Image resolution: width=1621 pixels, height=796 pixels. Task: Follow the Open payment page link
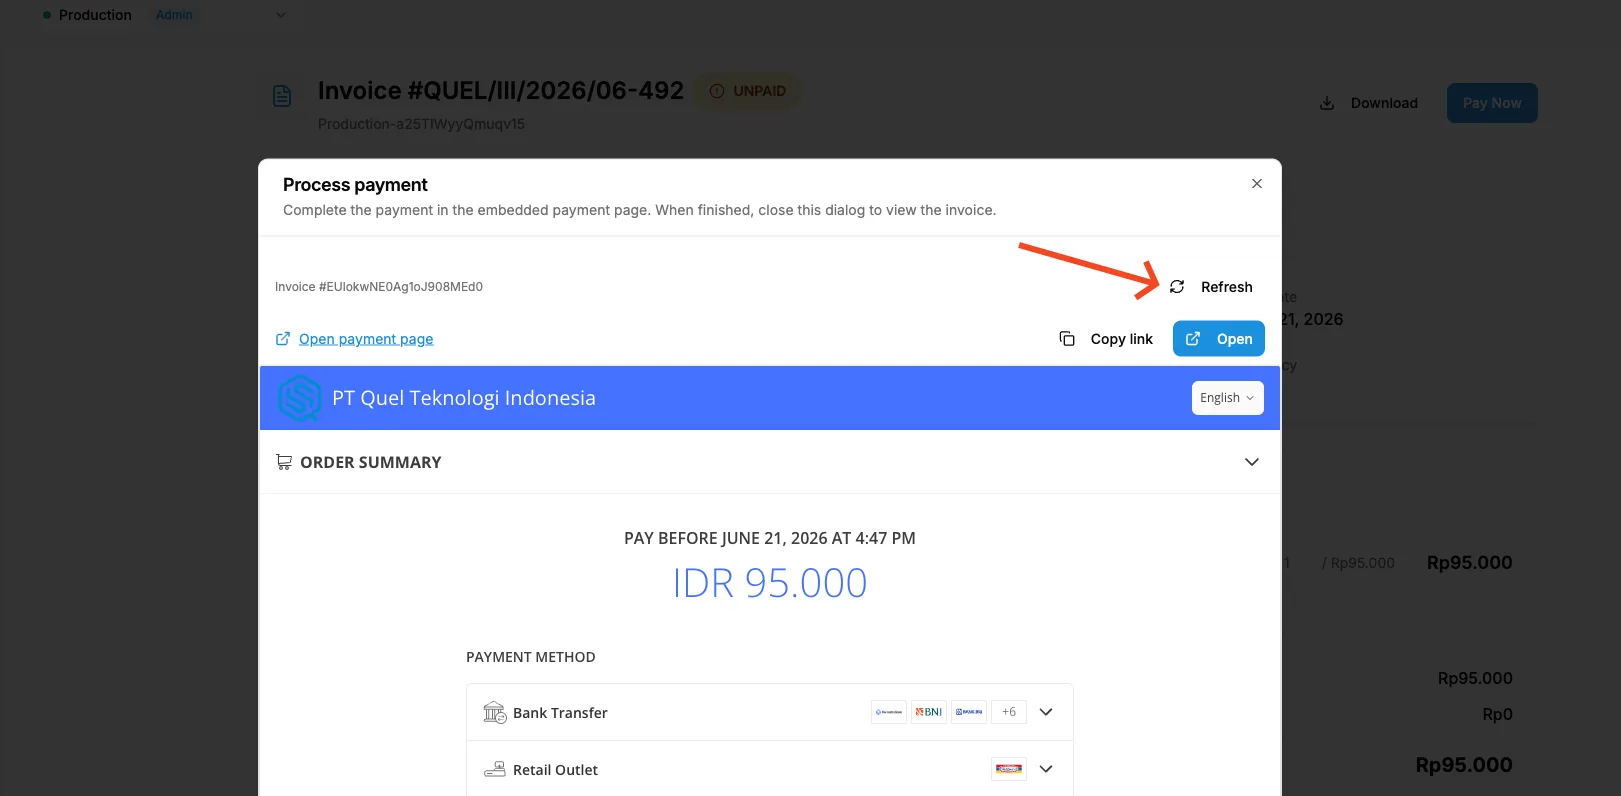(366, 339)
